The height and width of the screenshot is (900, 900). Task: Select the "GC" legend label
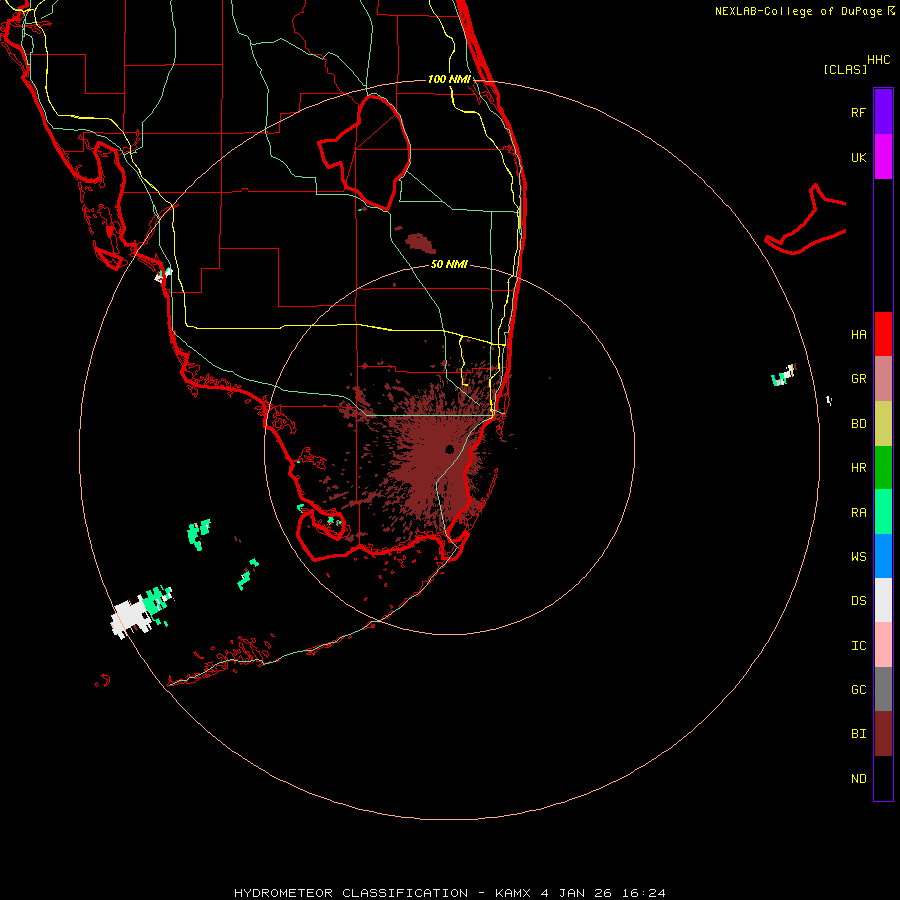(858, 690)
